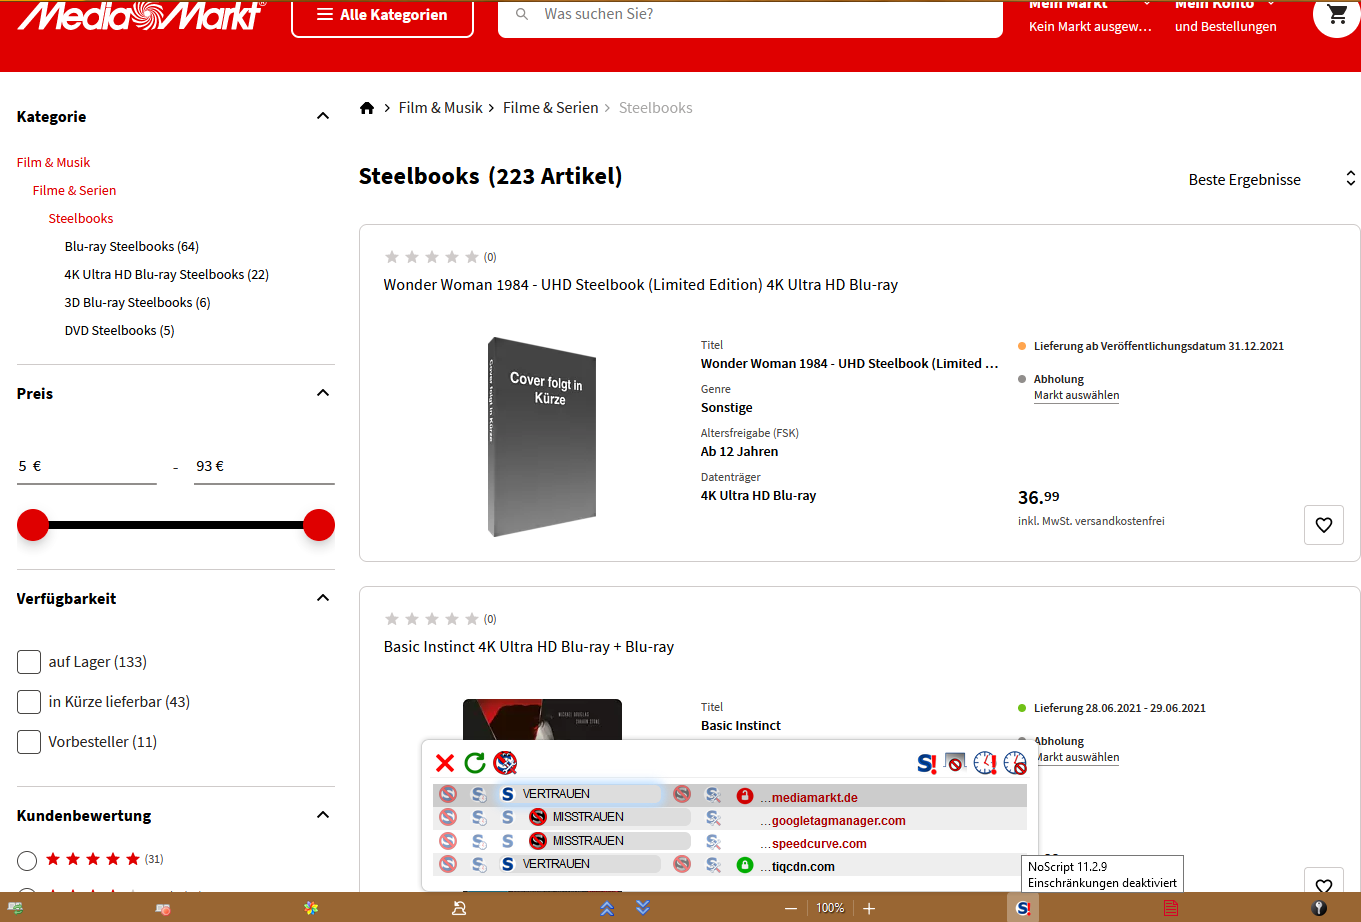Open custom permissions for mediamarkt.de
Viewport: 1361px width, 922px height.
[713, 795]
